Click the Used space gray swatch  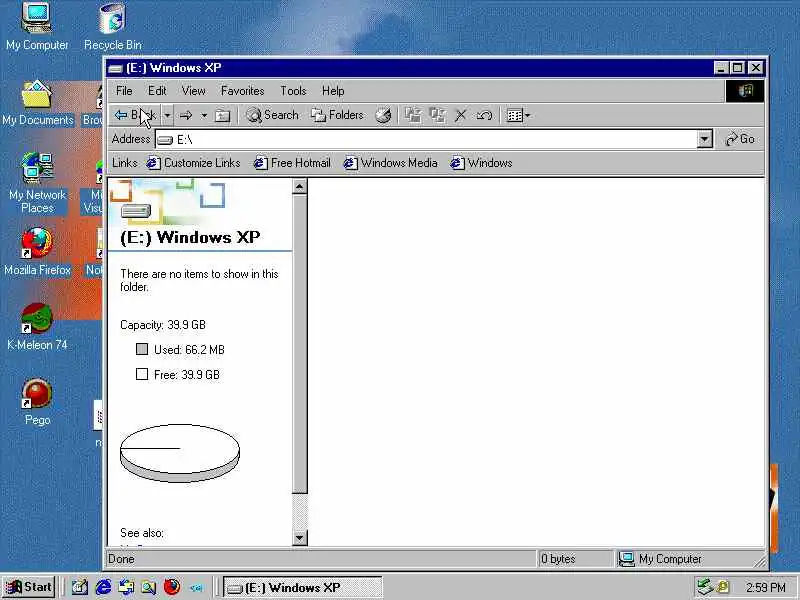(142, 349)
